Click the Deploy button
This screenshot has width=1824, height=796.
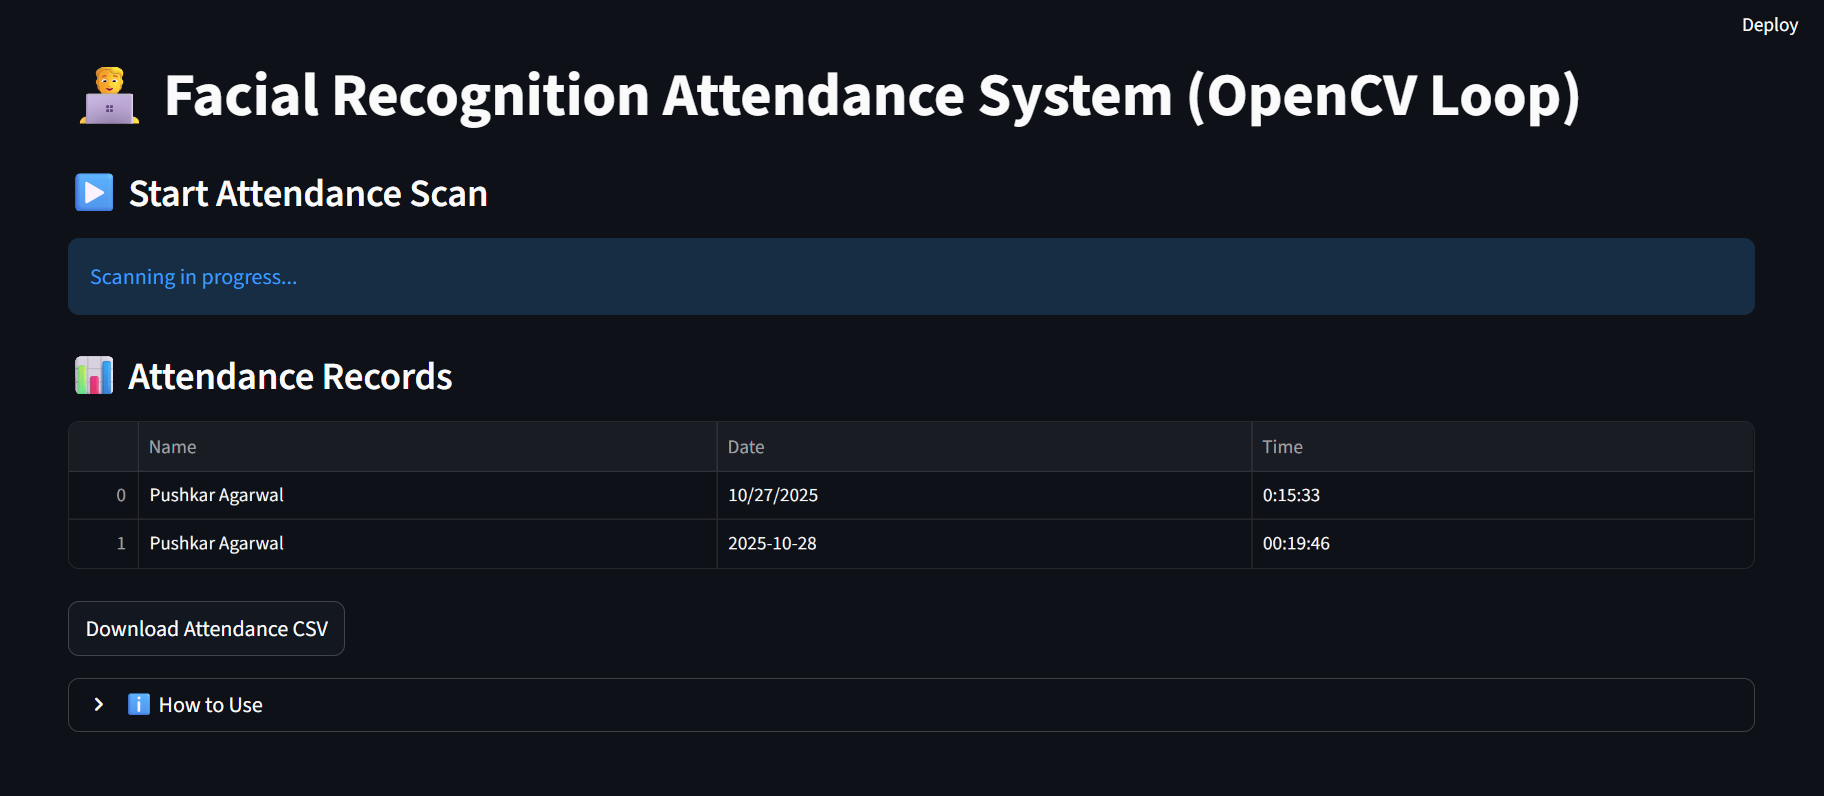coord(1769,25)
